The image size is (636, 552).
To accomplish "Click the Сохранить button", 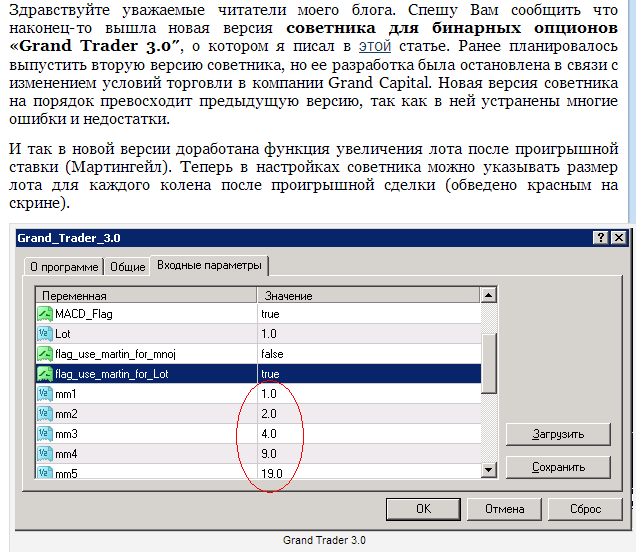I will [x=558, y=467].
